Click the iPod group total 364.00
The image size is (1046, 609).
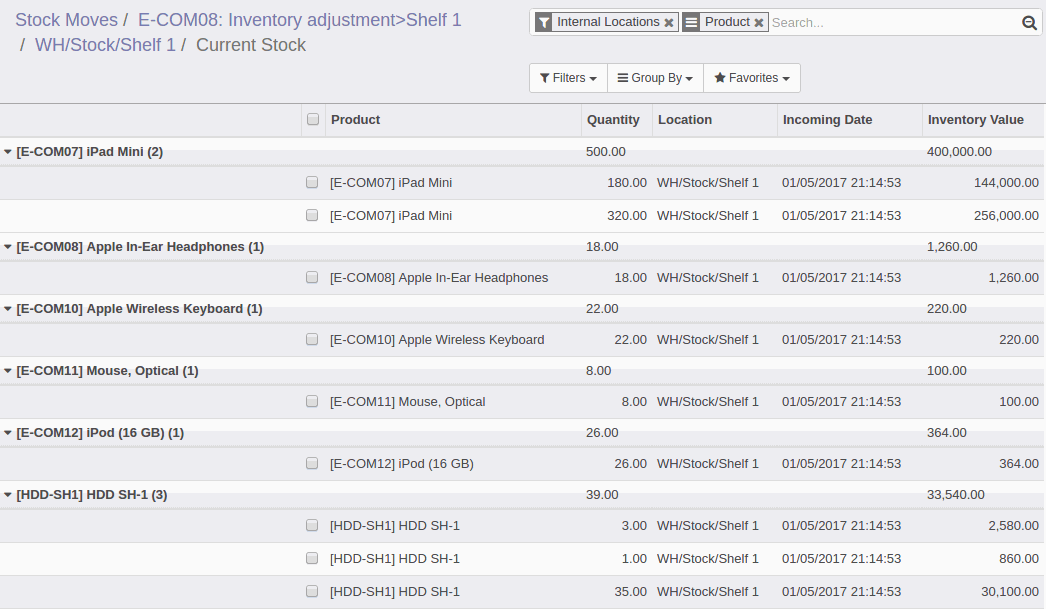[947, 433]
